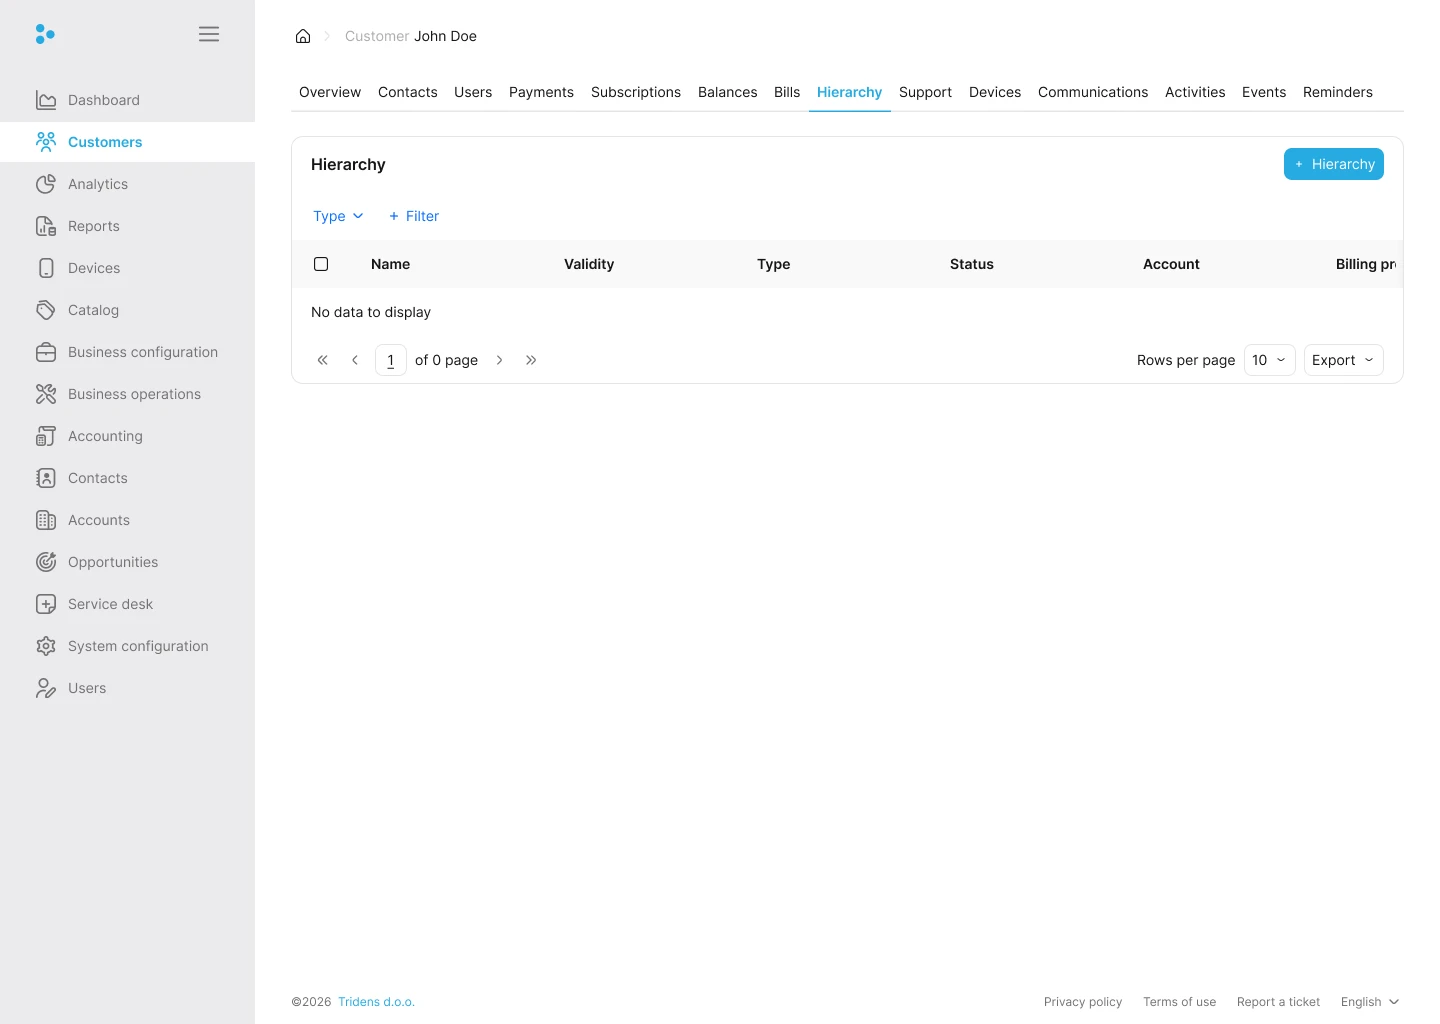Open Analytics via its pie chart icon
This screenshot has height=1024, width=1440.
46,184
